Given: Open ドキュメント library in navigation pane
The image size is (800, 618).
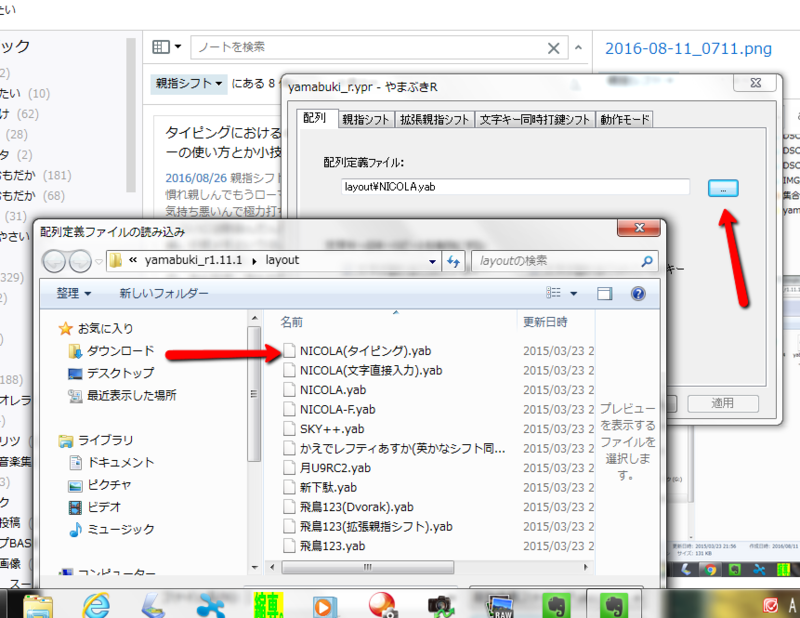Looking at the screenshot, I should (x=111, y=462).
